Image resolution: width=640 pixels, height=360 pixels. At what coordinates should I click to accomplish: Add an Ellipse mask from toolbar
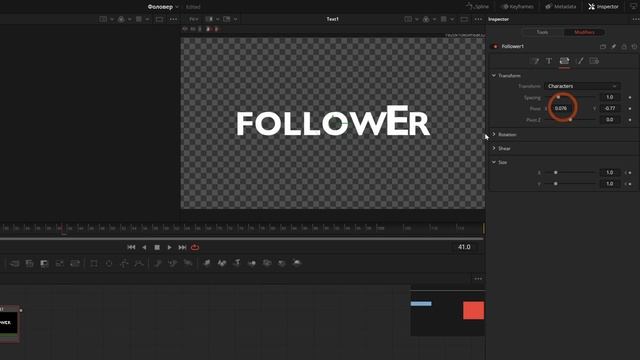(x=109, y=263)
